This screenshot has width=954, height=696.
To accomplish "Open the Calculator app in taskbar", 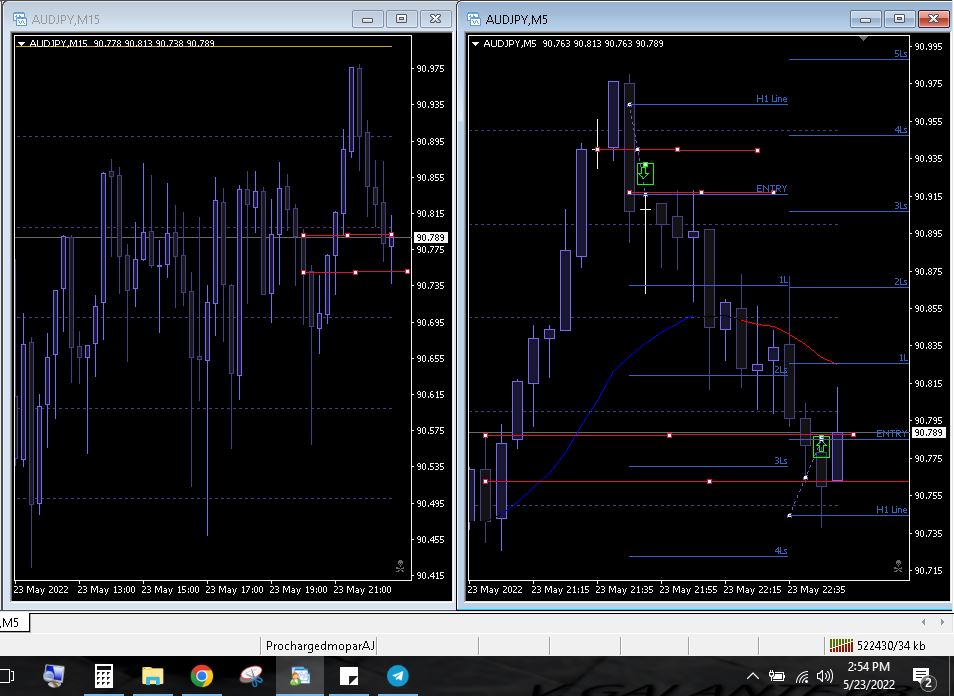I will tap(103, 676).
